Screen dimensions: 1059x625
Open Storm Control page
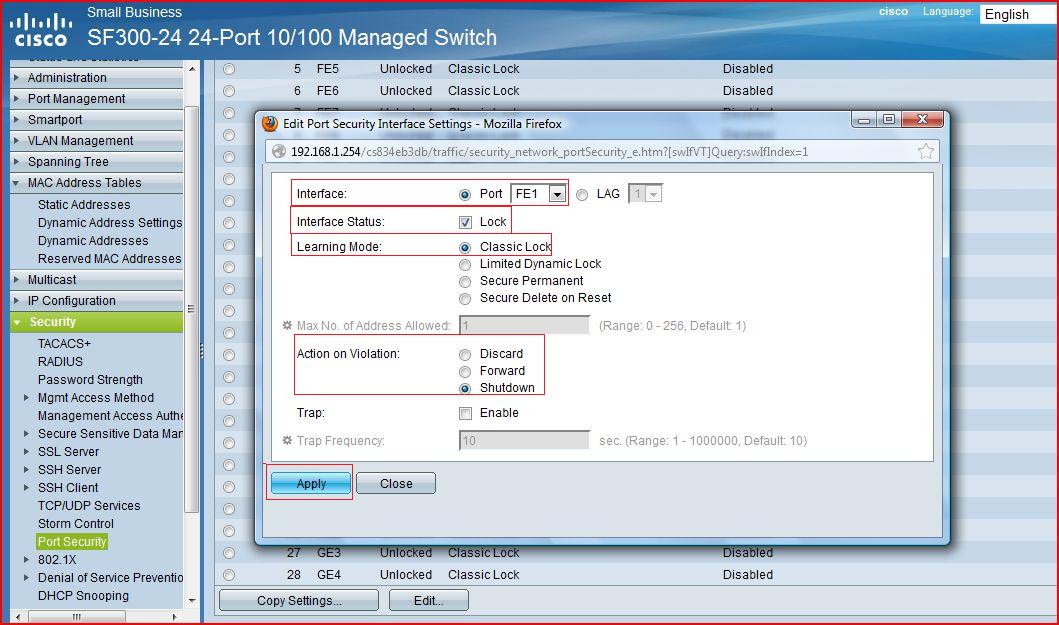click(x=76, y=524)
